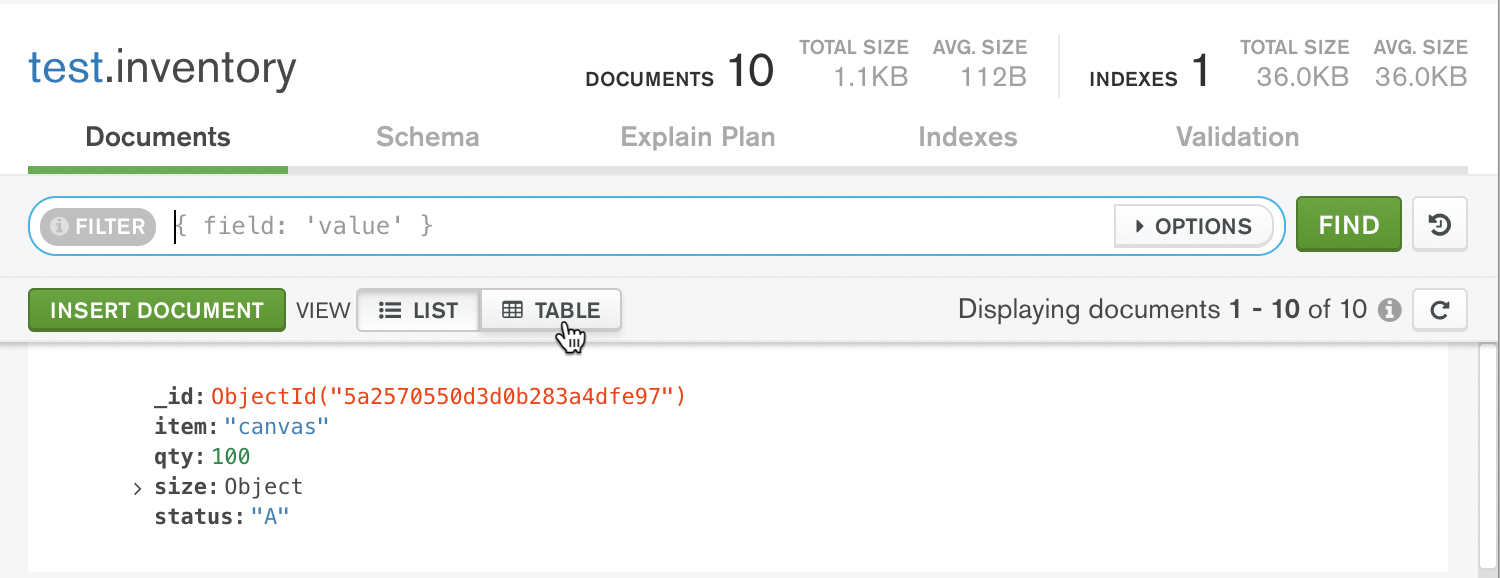Click the refresh documents icon
This screenshot has width=1500, height=578.
pos(1440,309)
